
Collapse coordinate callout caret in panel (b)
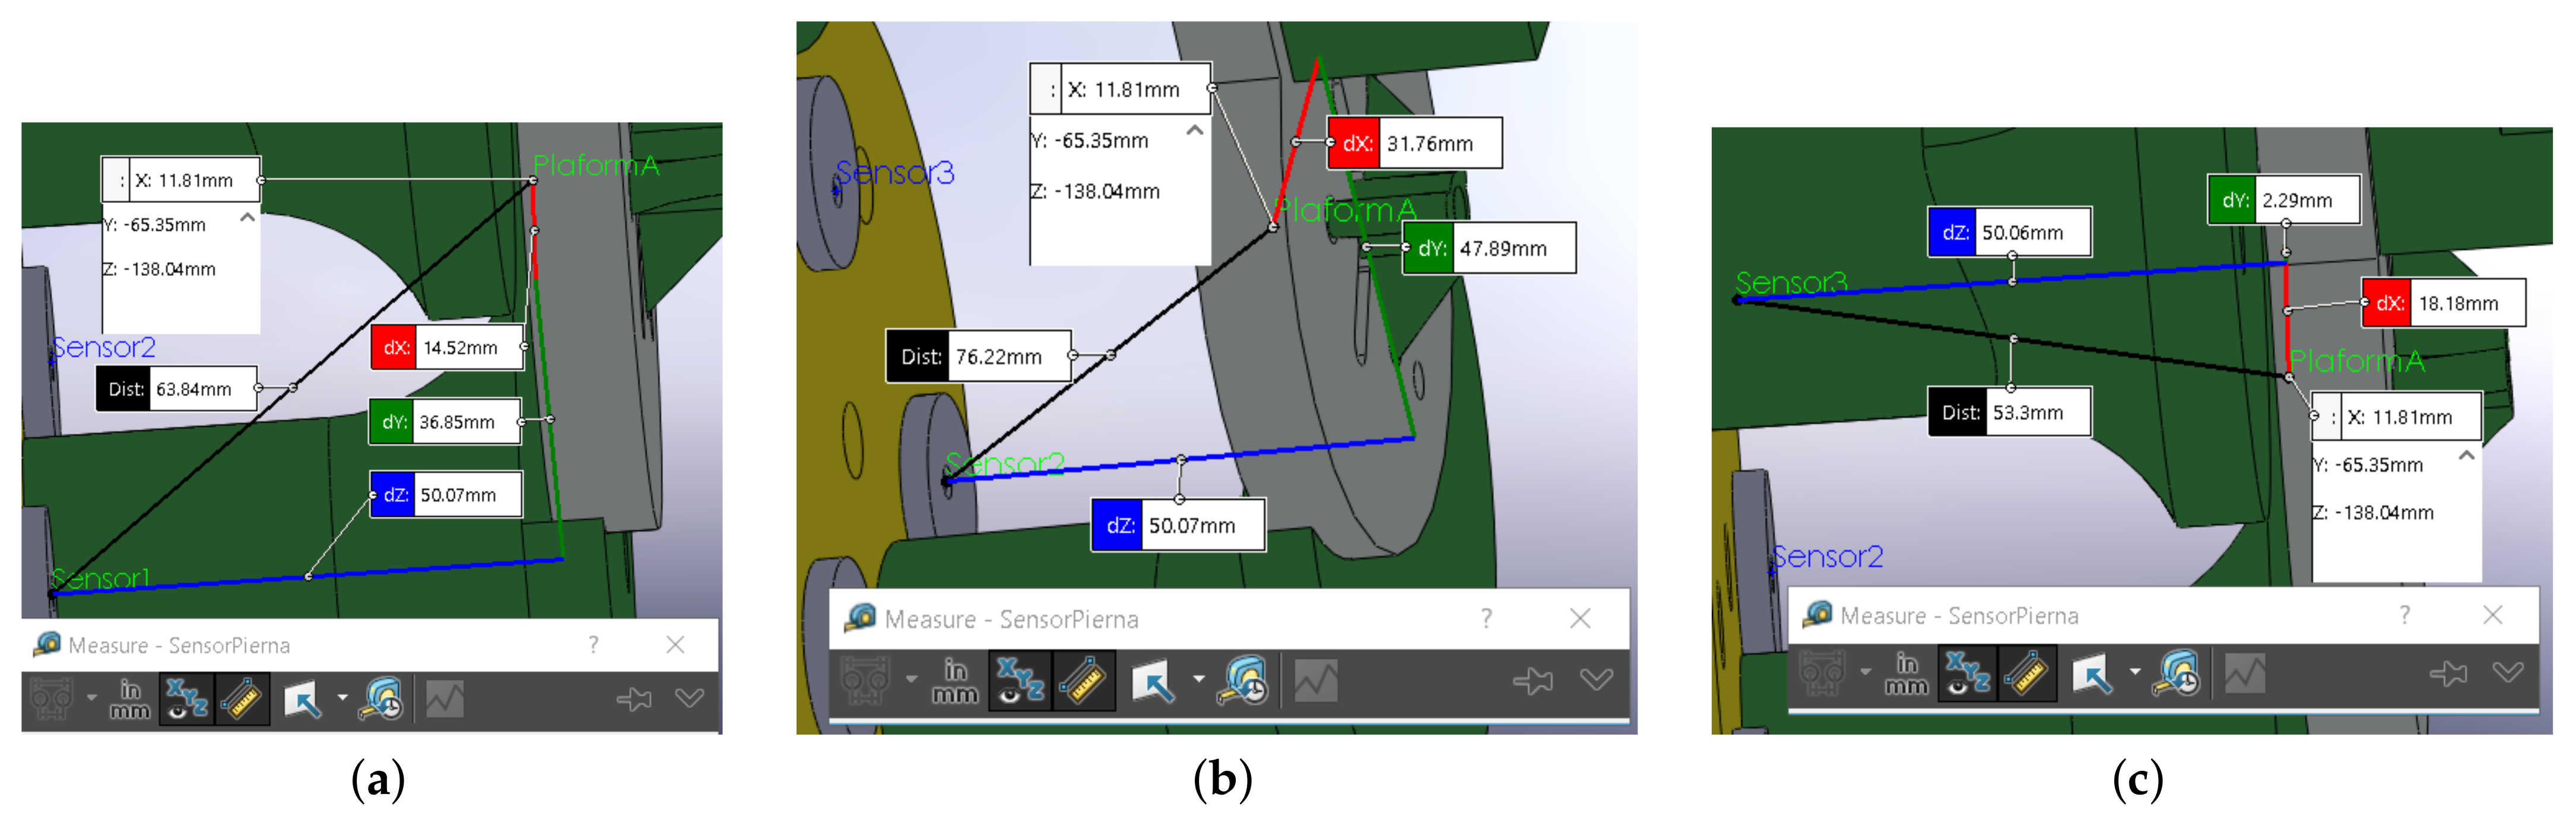1194,131
